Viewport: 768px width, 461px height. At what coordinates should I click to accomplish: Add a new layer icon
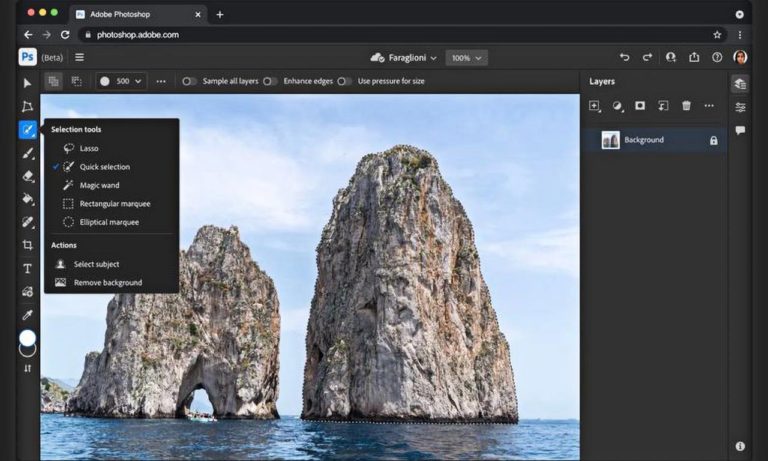[x=594, y=106]
